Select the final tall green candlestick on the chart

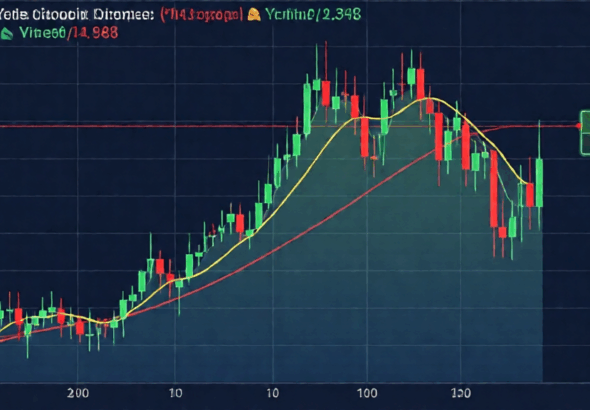point(539,182)
